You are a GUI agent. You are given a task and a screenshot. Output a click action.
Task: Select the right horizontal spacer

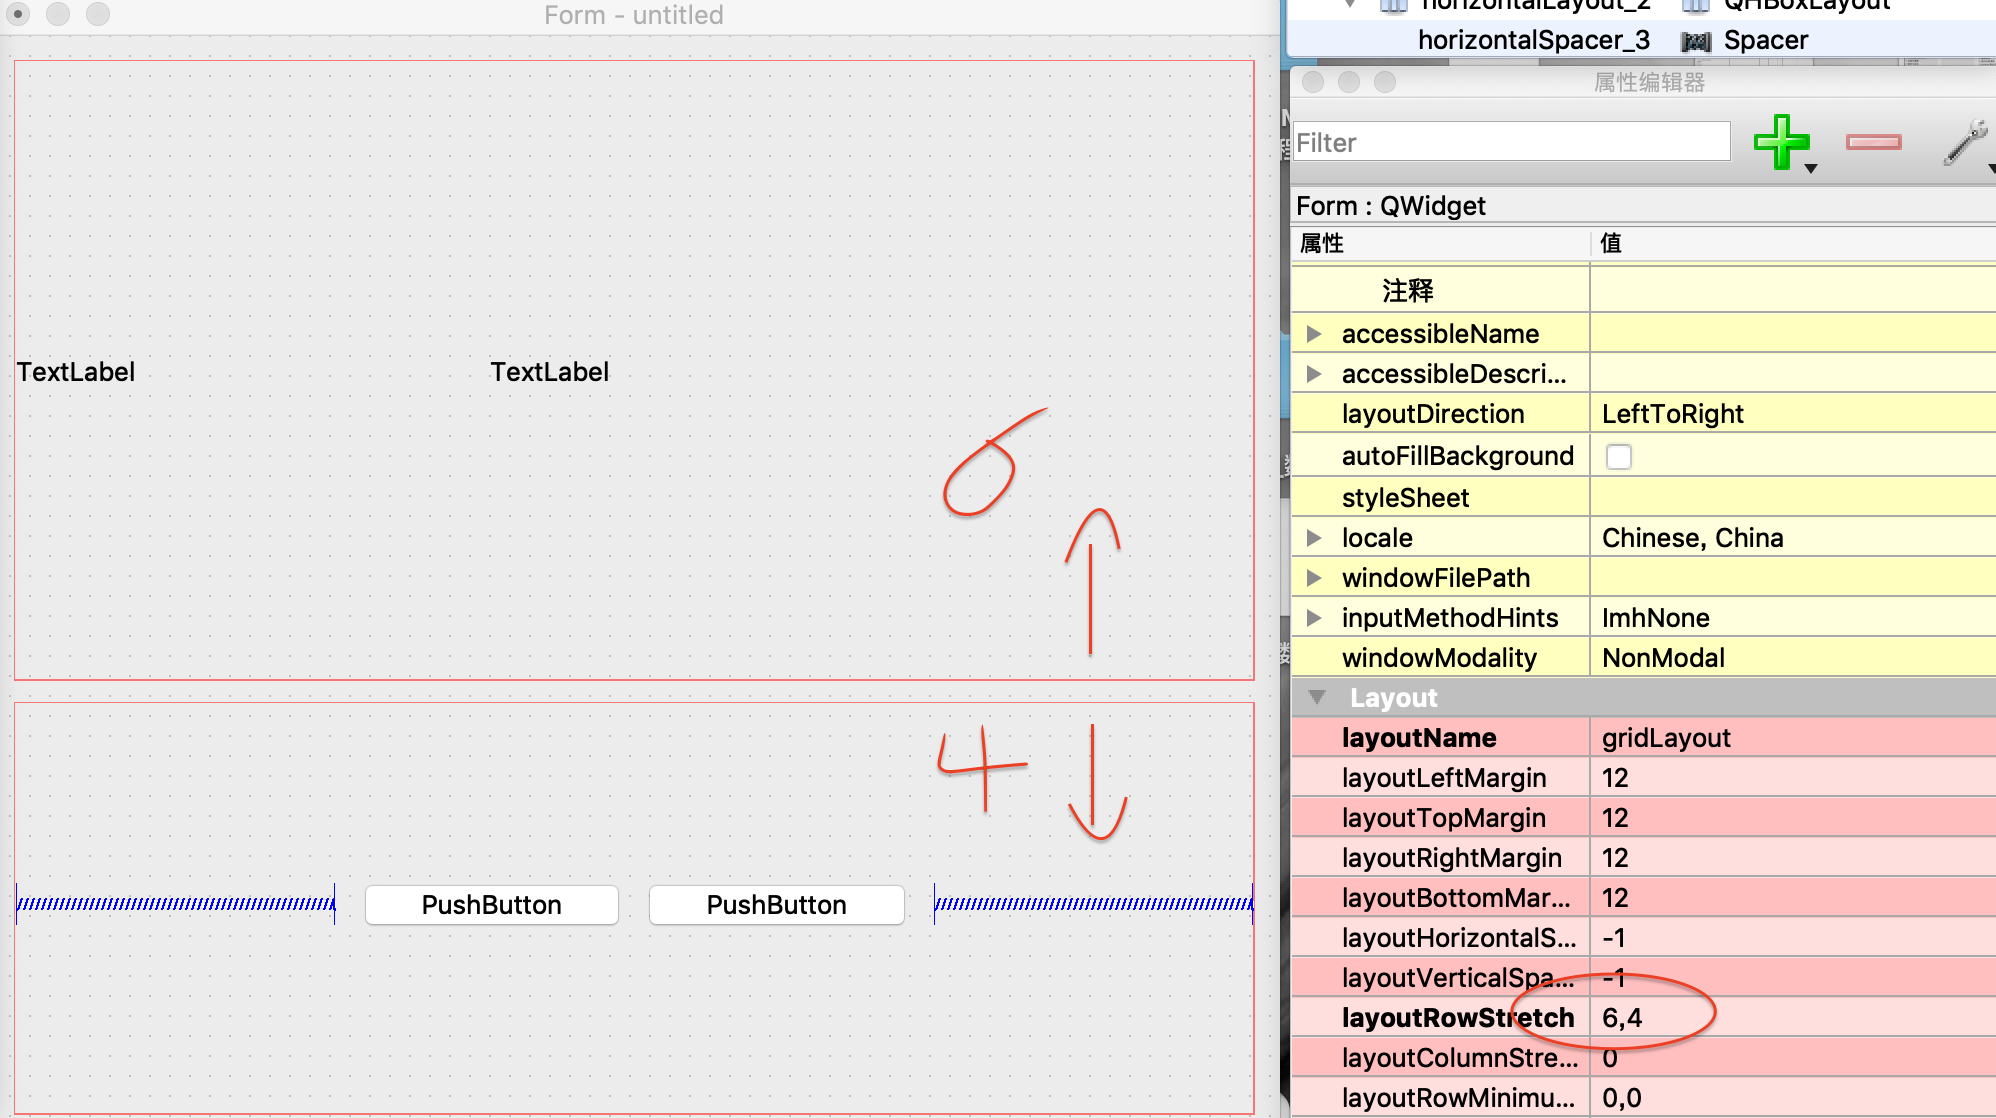(x=1093, y=904)
